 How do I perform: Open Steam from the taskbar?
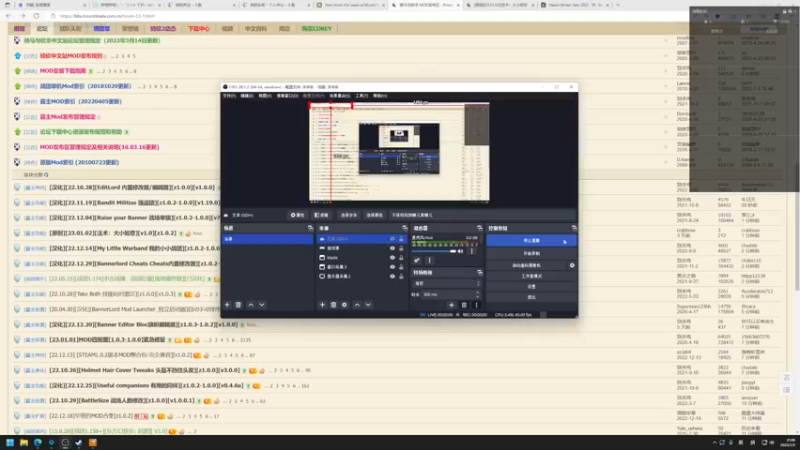point(79,442)
